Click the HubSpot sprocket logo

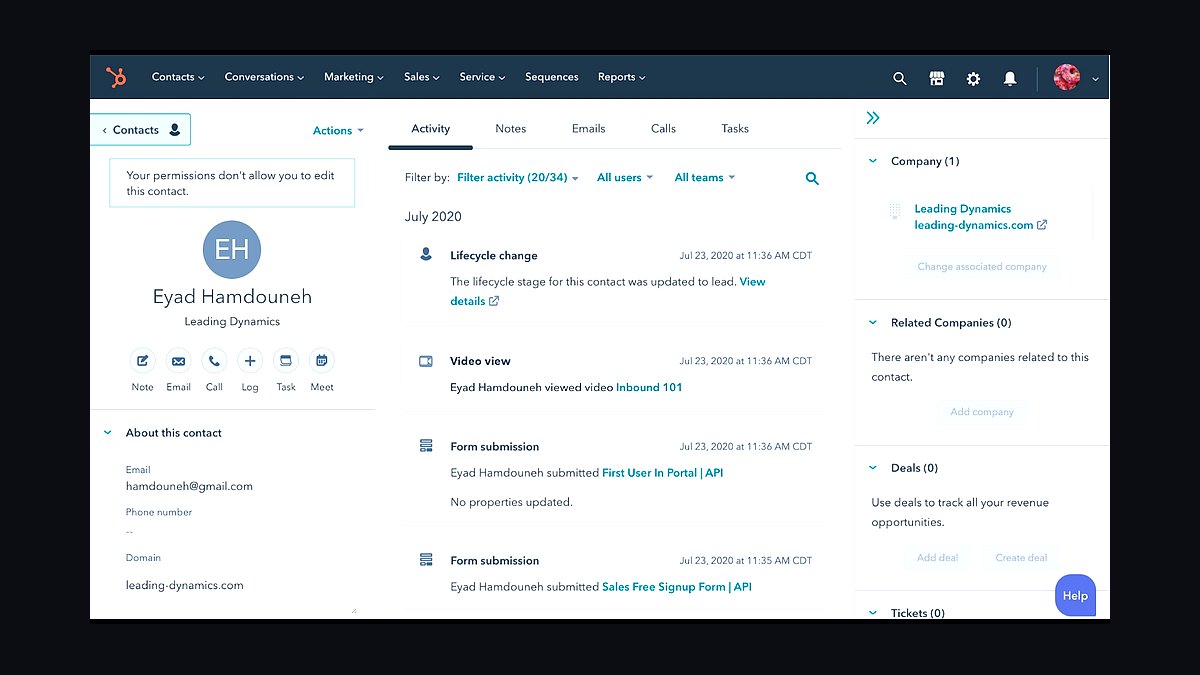(116, 77)
